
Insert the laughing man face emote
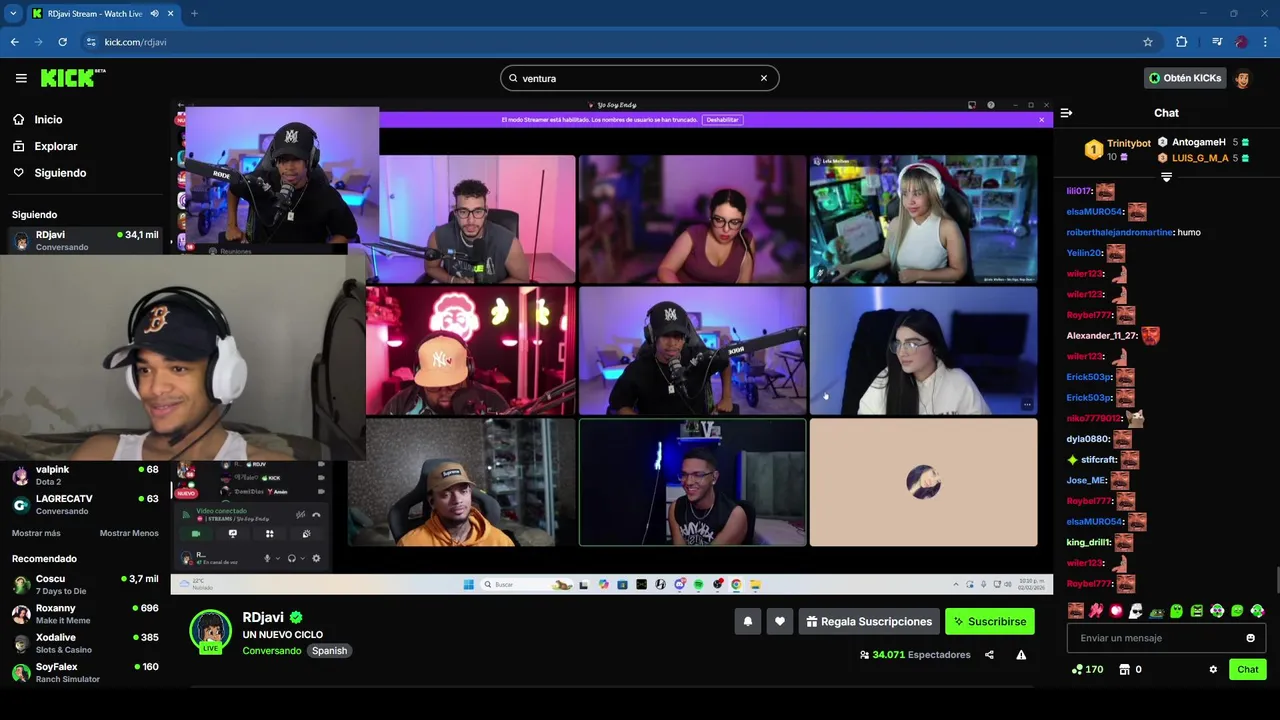(1075, 610)
